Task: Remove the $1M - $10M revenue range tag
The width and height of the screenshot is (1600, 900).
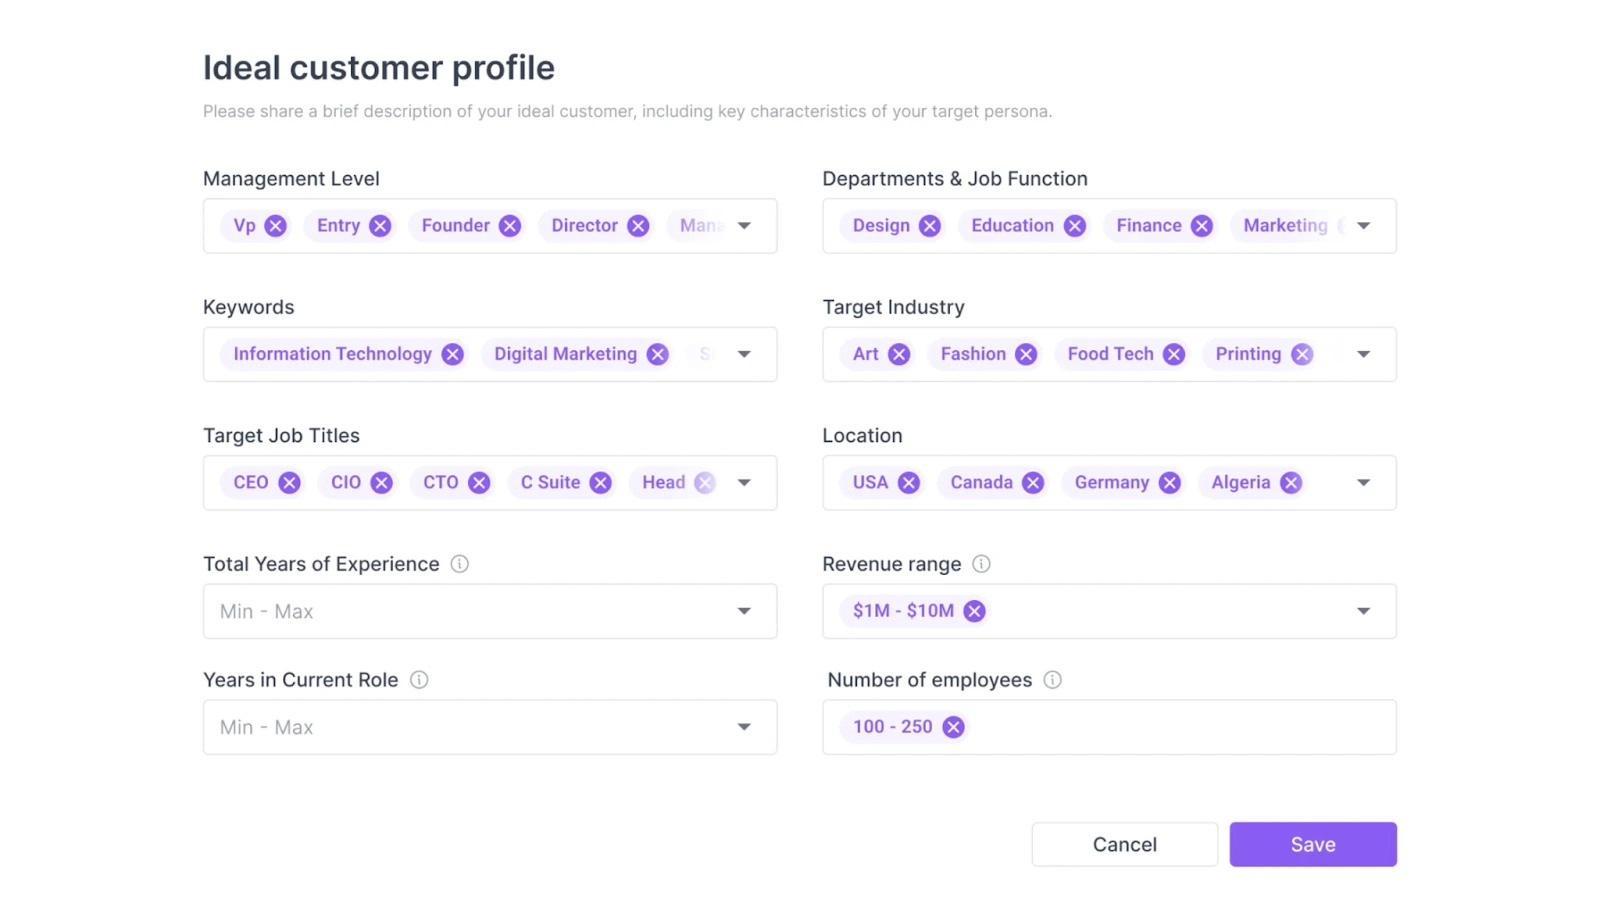Action: click(x=974, y=610)
